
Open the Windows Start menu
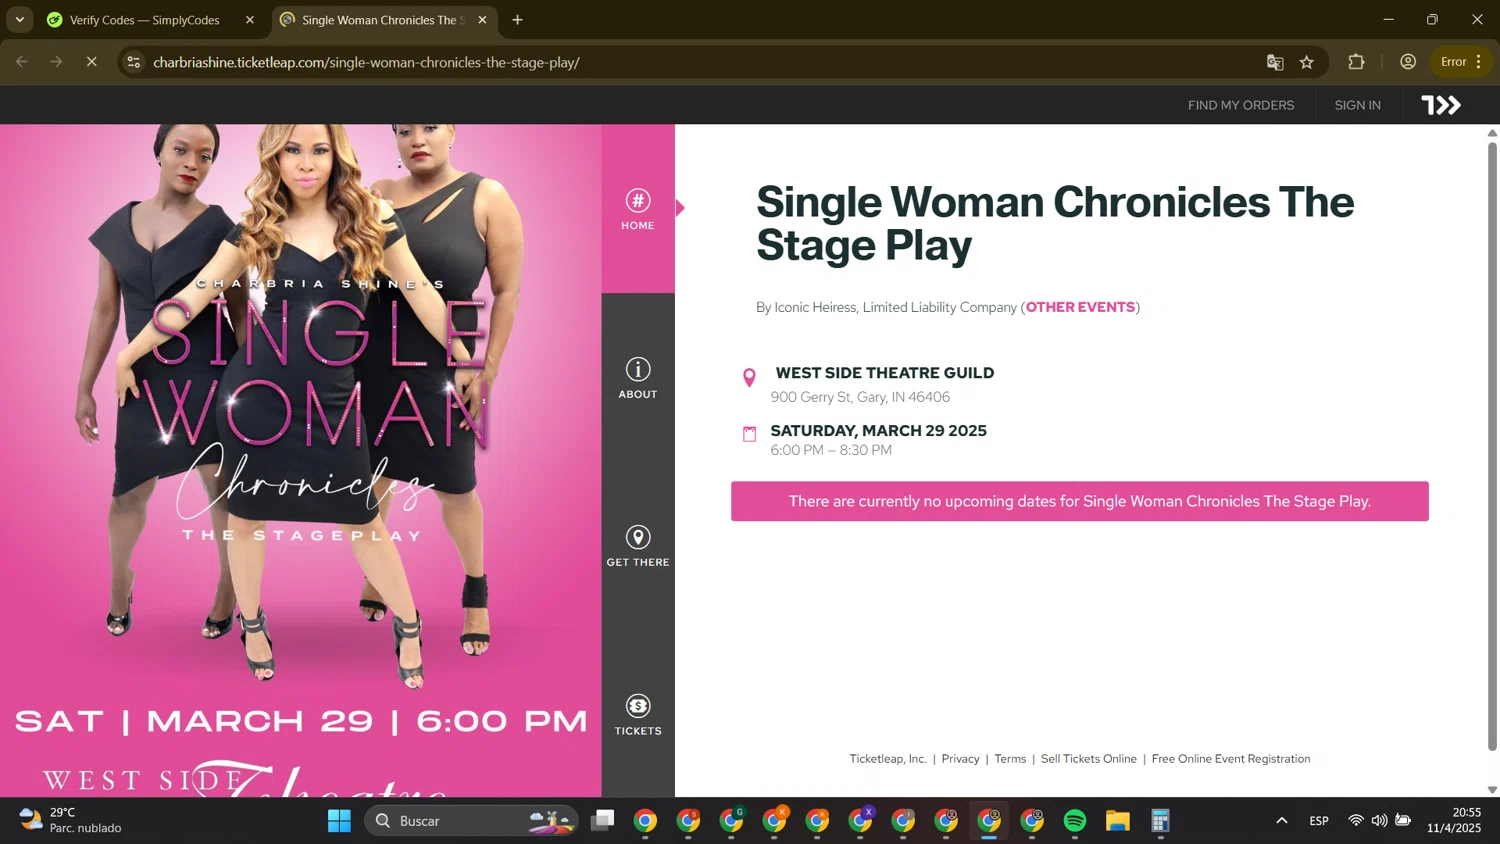[339, 821]
